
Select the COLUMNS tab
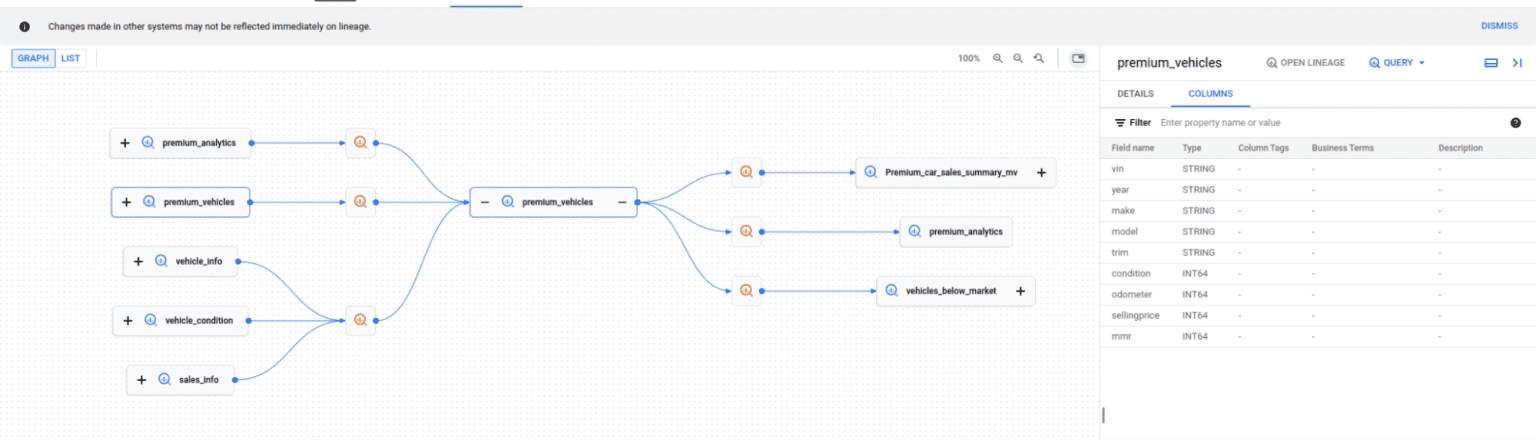click(x=1210, y=94)
